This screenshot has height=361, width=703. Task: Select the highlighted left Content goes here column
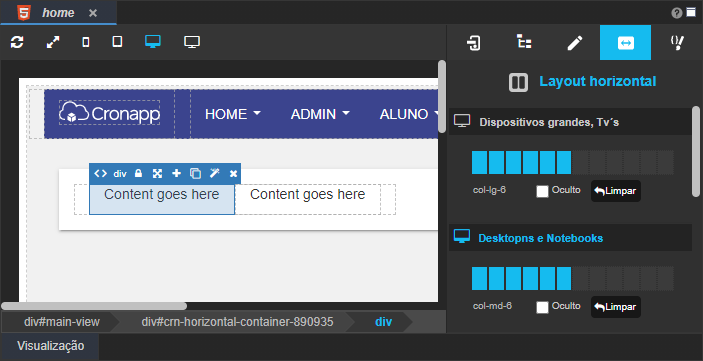pos(162,199)
